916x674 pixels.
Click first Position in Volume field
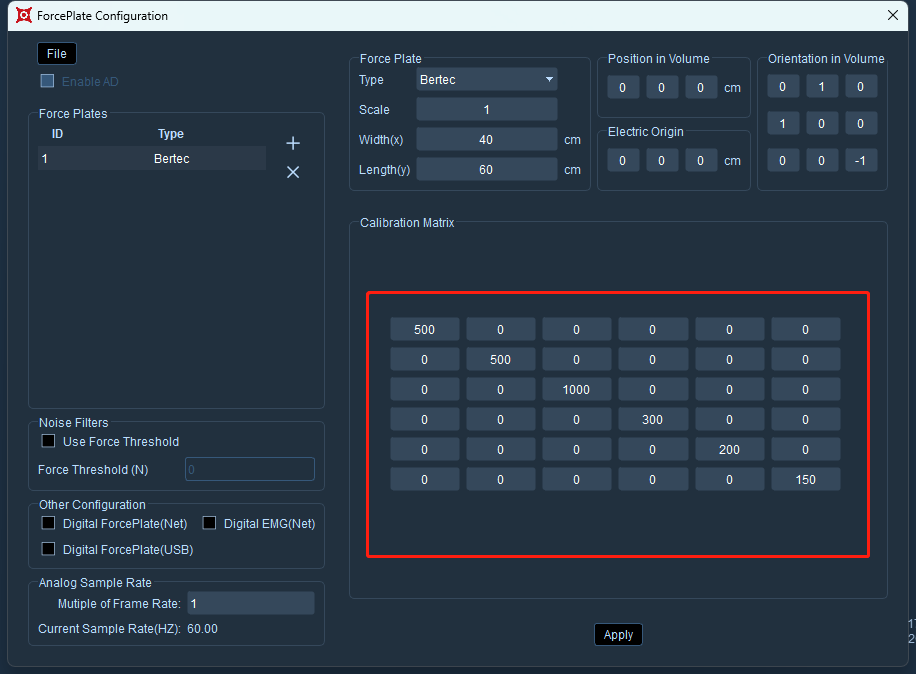click(623, 88)
